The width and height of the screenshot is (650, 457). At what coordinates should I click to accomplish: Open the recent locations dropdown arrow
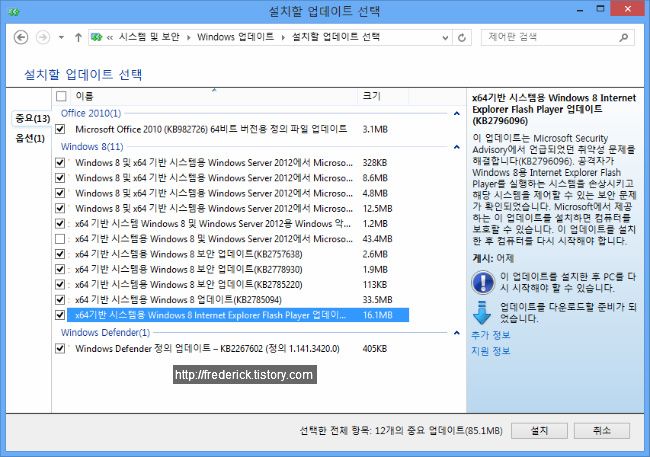pyautogui.click(x=61, y=37)
